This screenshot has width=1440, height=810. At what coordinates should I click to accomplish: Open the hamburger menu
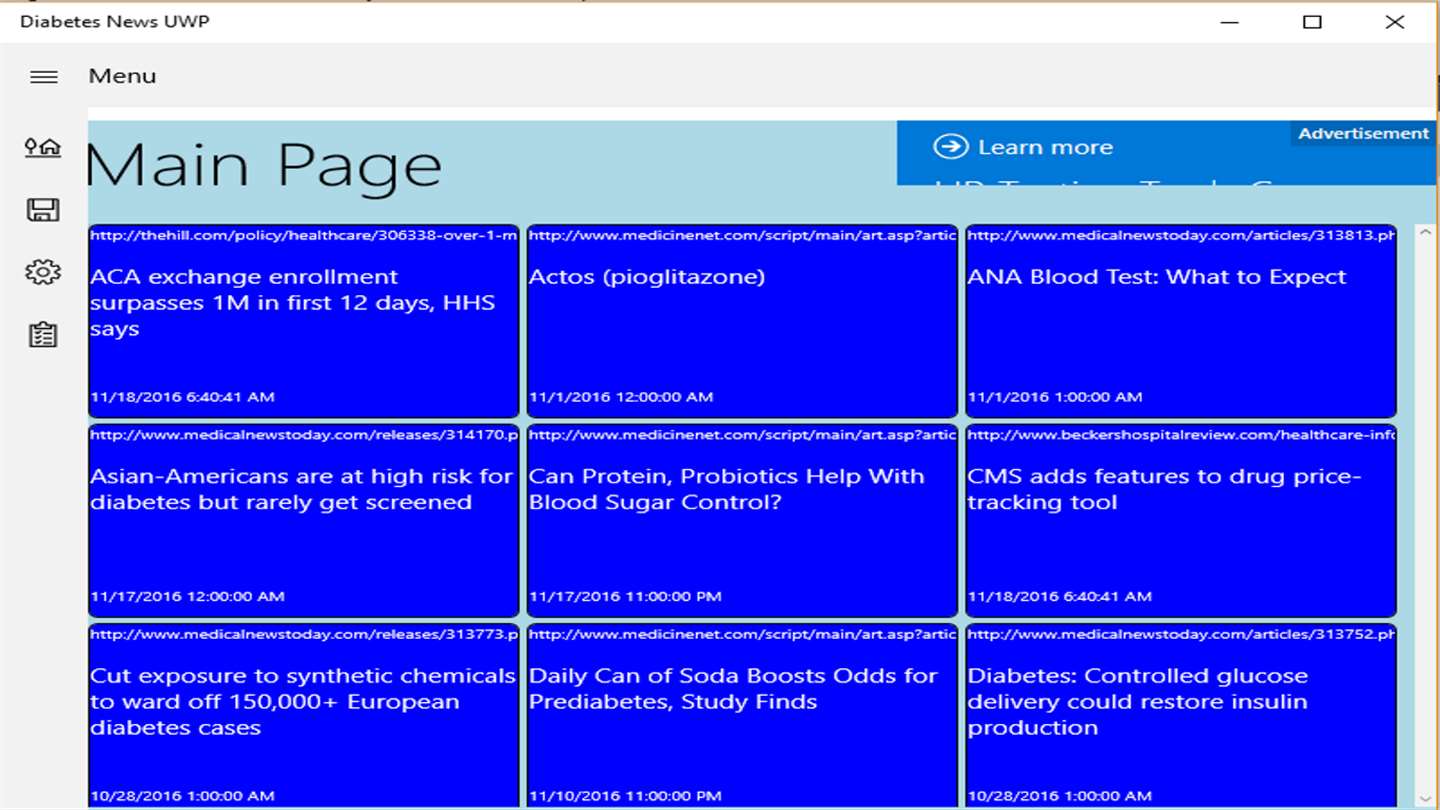43,77
